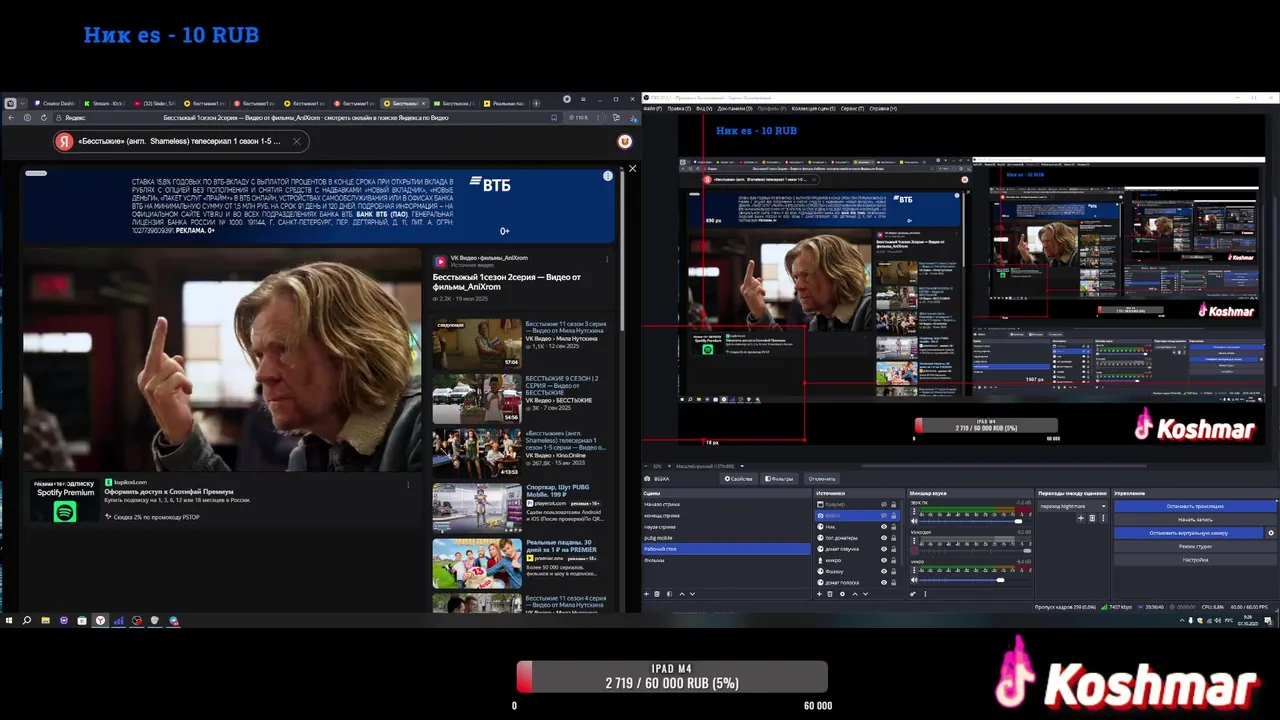The image size is (1280, 720).
Task: Close the VTB advertisement banner
Action: tap(632, 168)
